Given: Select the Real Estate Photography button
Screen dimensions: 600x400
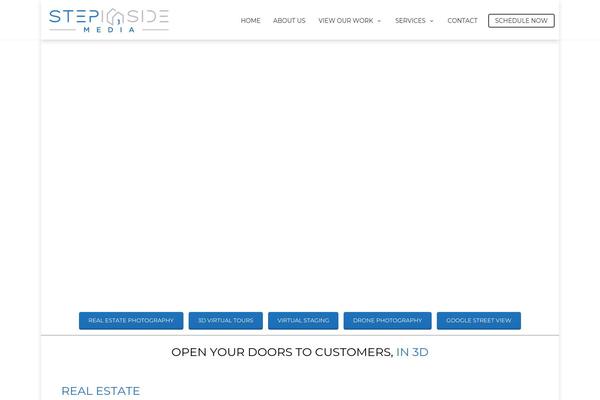Looking at the screenshot, I should 131,320.
